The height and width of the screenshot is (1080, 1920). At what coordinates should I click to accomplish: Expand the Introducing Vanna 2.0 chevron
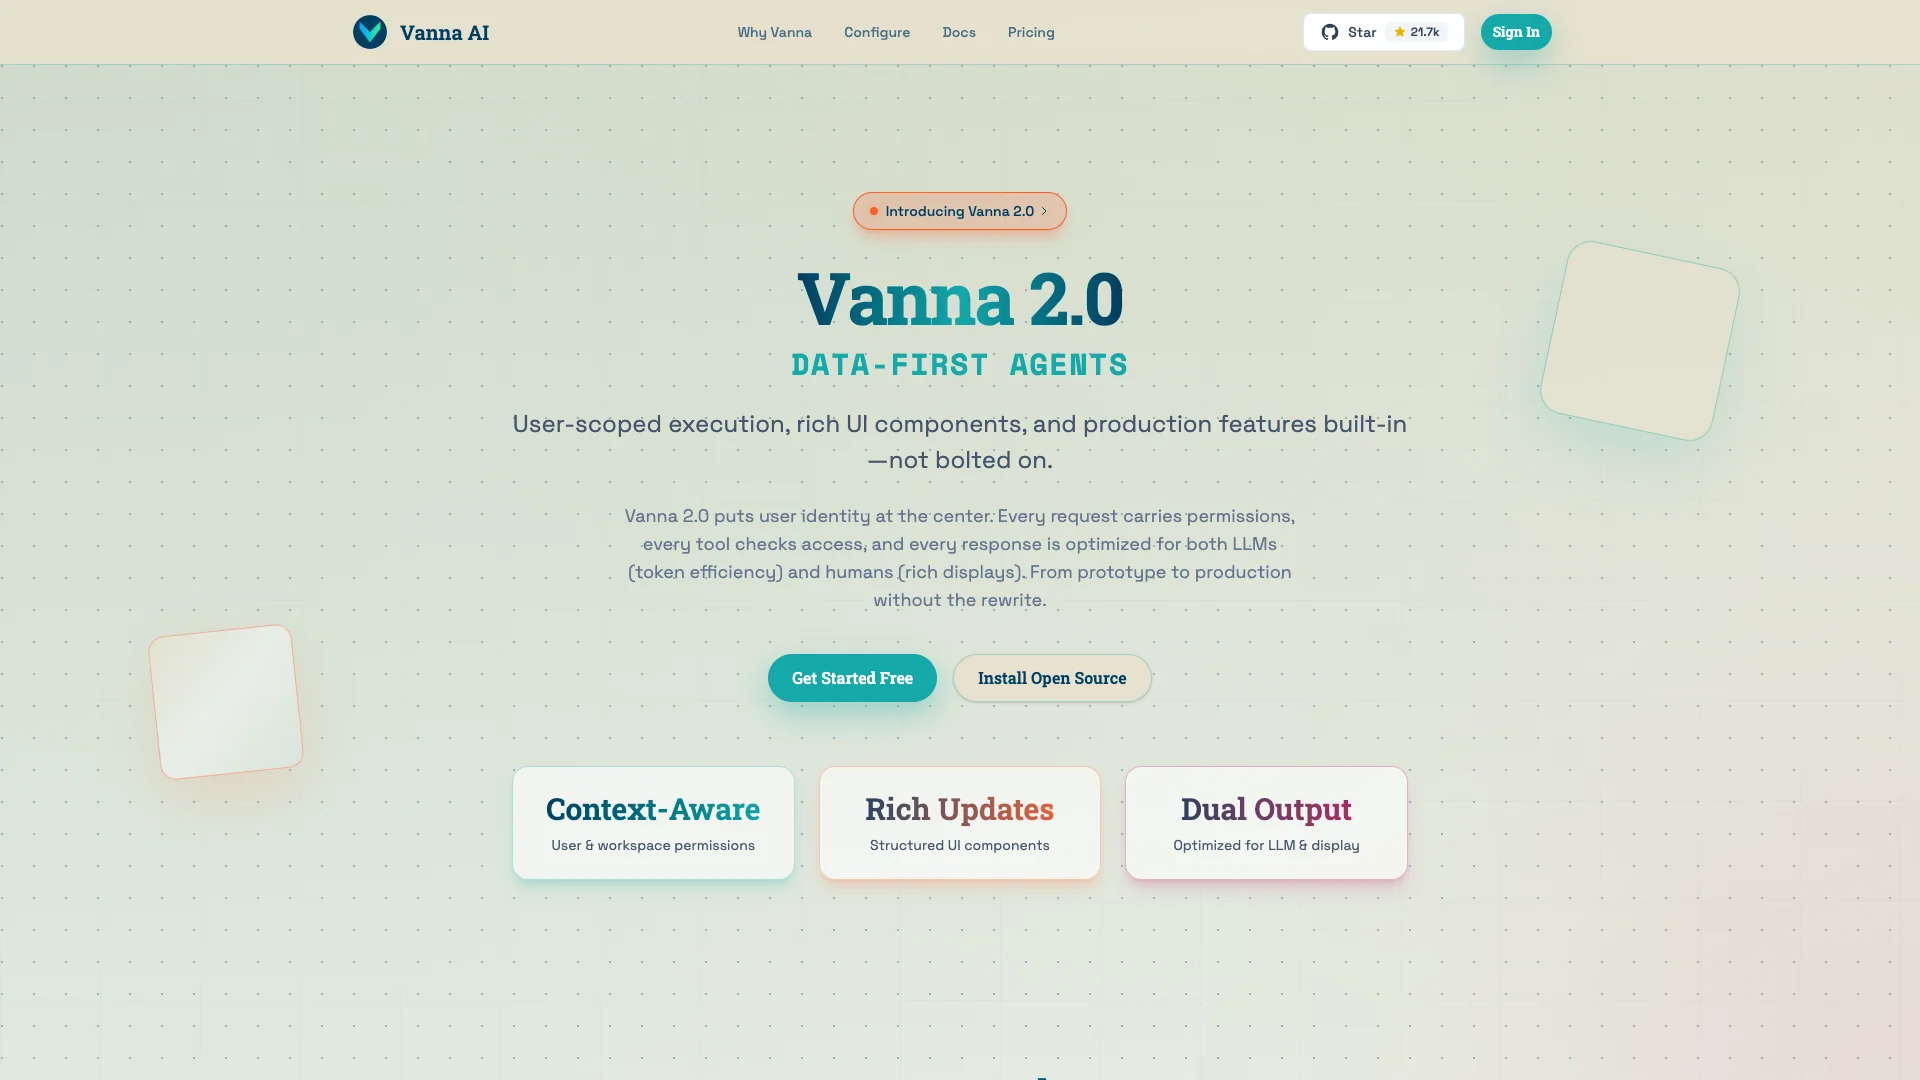coord(1044,211)
